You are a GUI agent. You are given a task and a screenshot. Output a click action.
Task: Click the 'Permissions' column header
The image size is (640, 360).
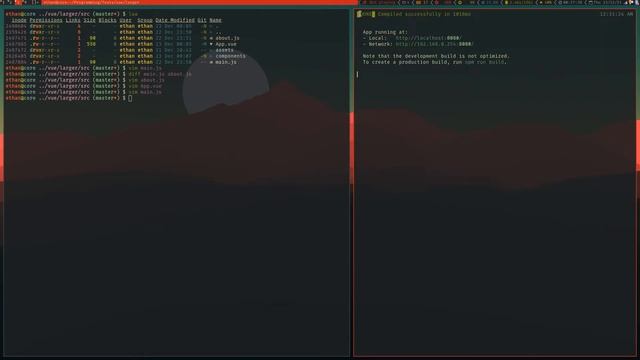46,20
